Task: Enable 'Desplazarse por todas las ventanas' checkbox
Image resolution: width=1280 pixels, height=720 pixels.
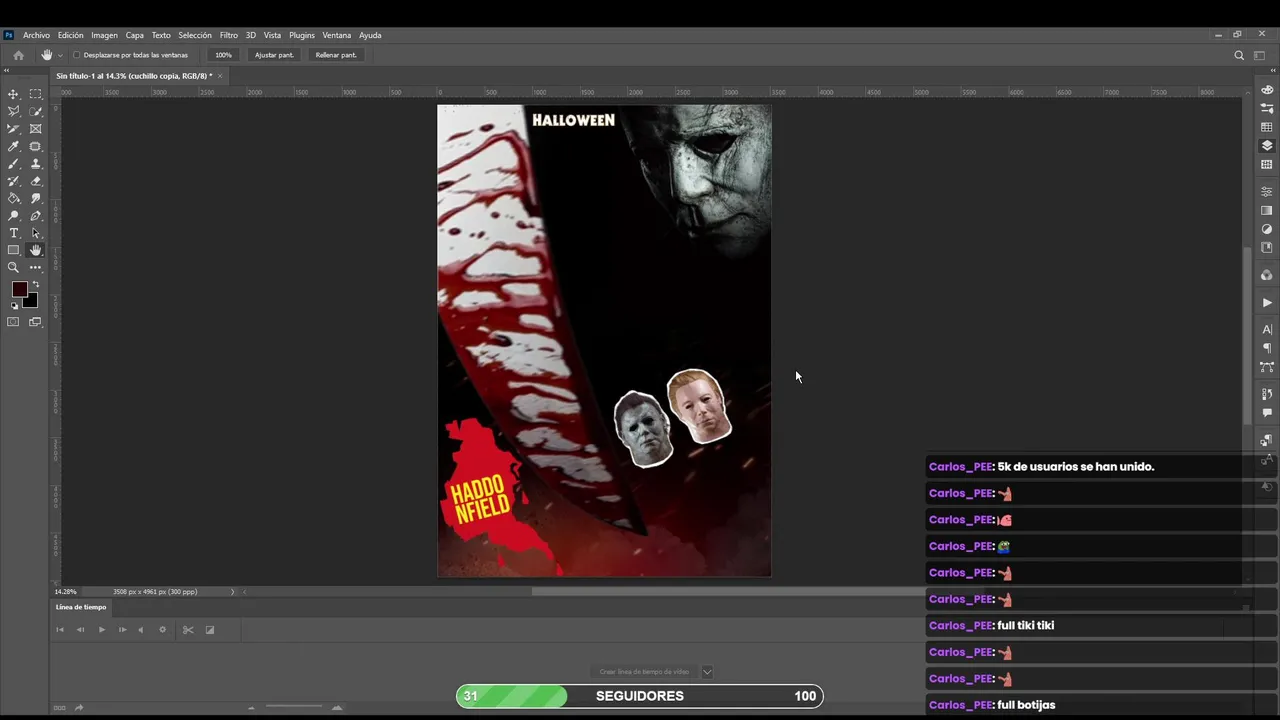Action: coord(77,55)
